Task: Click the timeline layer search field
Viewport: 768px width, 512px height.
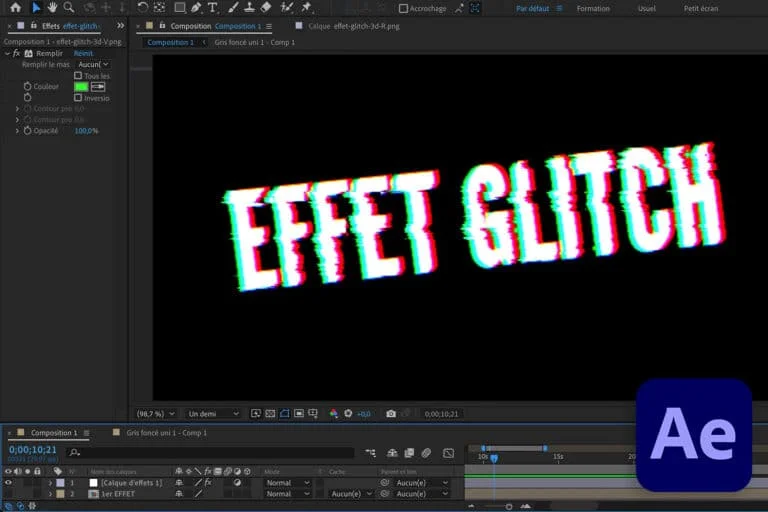Action: point(211,453)
